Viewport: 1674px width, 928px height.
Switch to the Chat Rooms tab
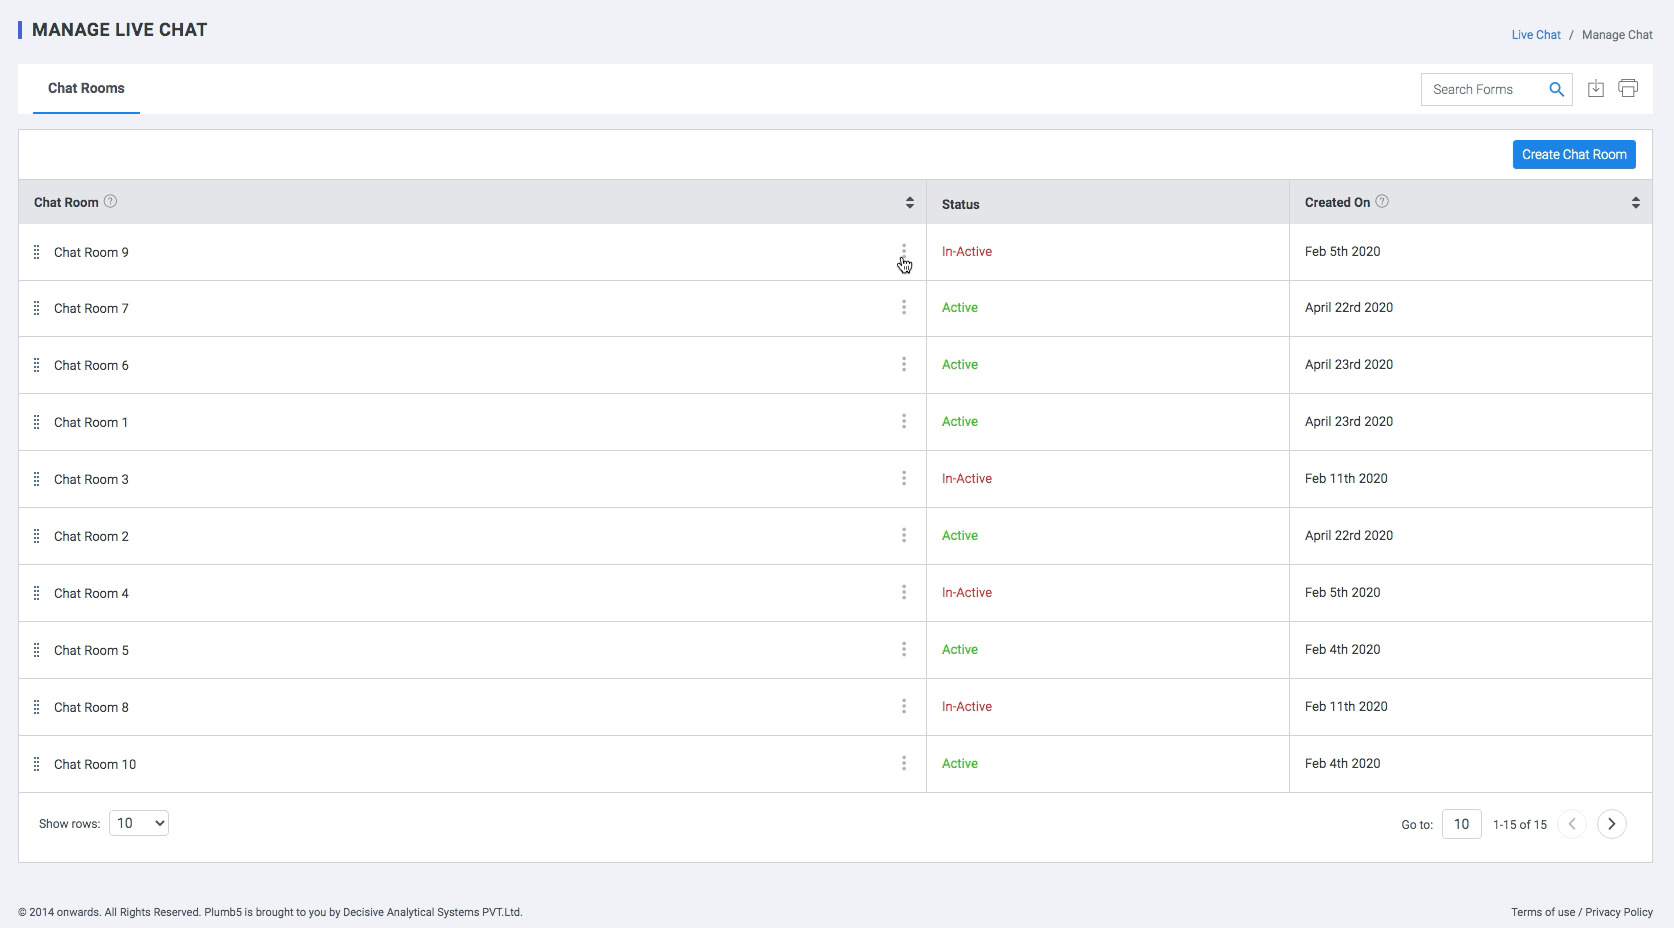[x=86, y=88]
